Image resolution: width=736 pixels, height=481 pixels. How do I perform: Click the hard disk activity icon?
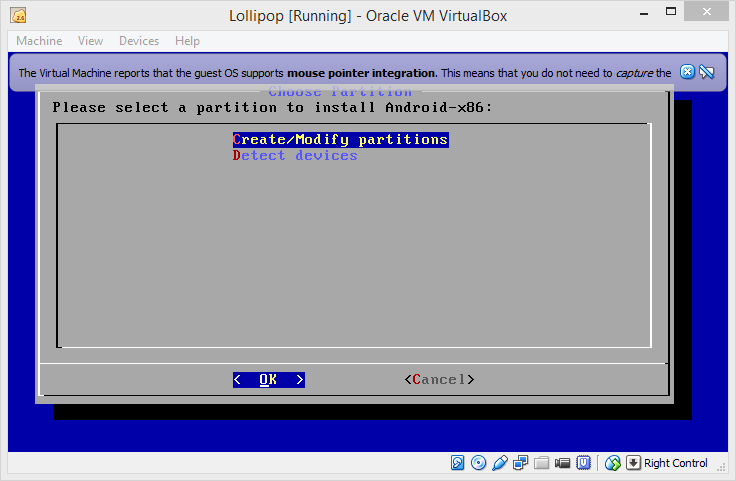[x=458, y=463]
